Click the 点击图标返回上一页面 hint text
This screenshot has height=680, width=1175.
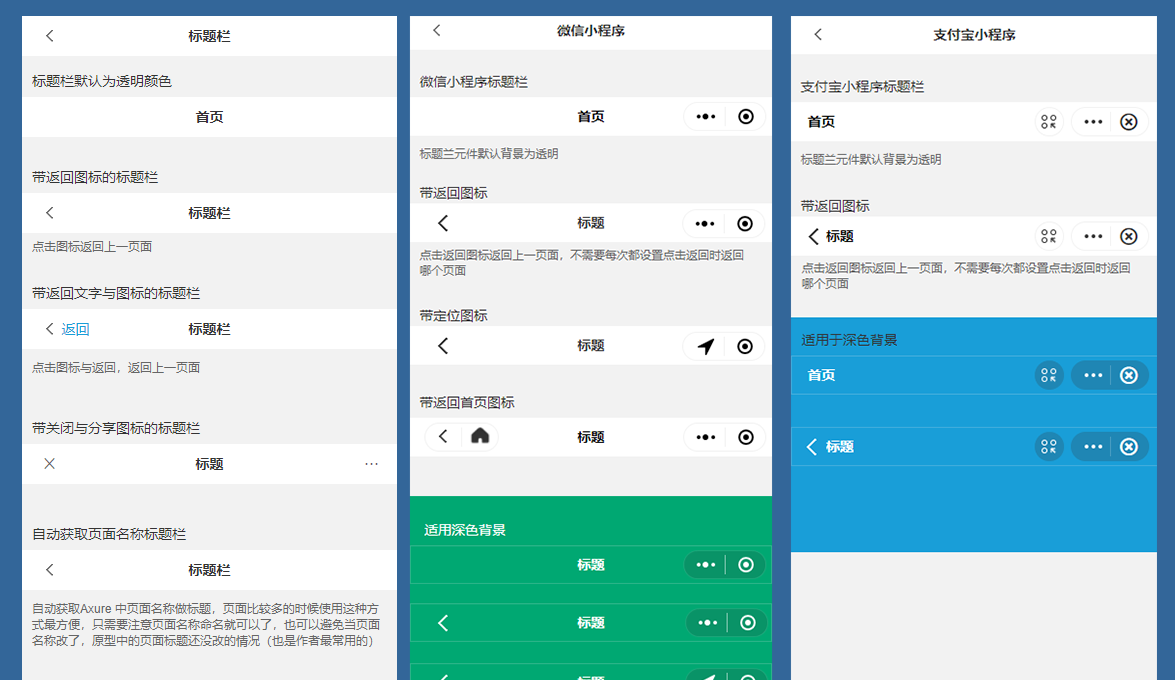point(92,247)
